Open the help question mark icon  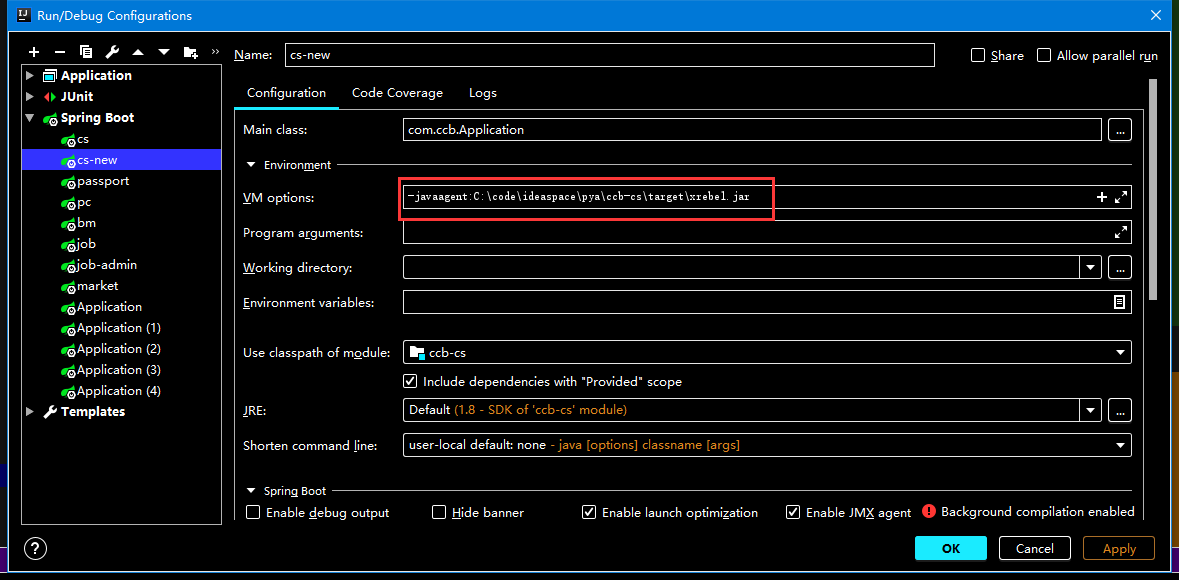coord(35,548)
